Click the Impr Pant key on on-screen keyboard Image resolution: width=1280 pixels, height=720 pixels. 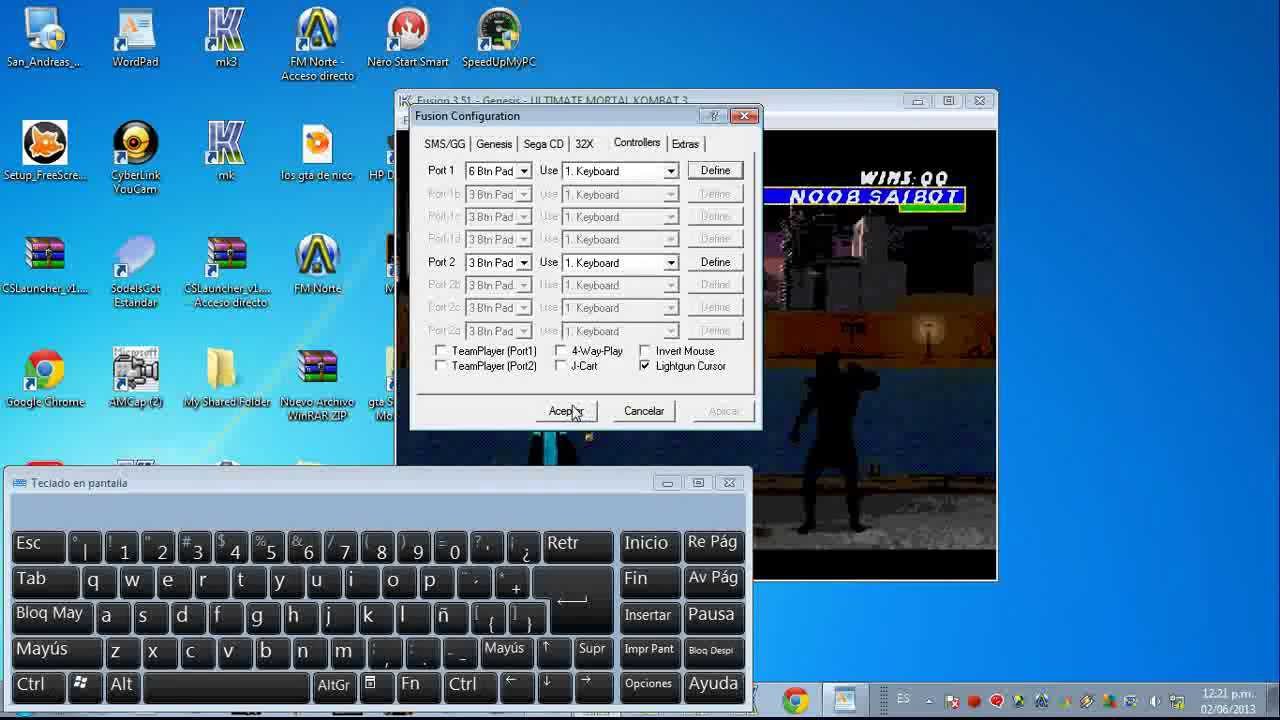[649, 651]
